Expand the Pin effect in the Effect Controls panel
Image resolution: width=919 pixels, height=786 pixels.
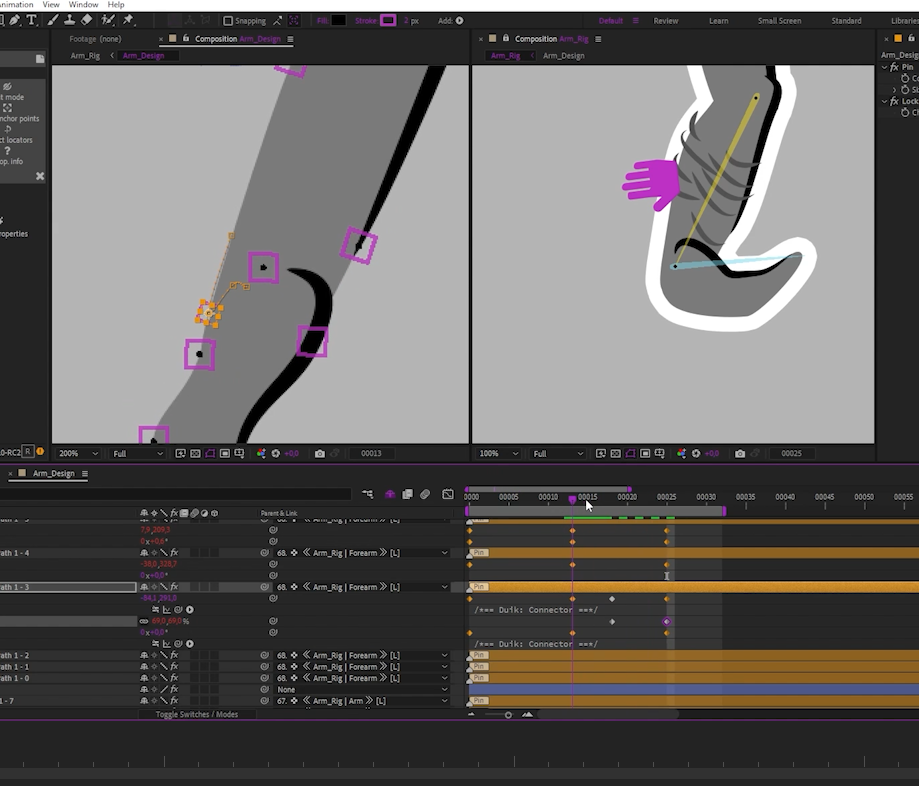pos(885,67)
